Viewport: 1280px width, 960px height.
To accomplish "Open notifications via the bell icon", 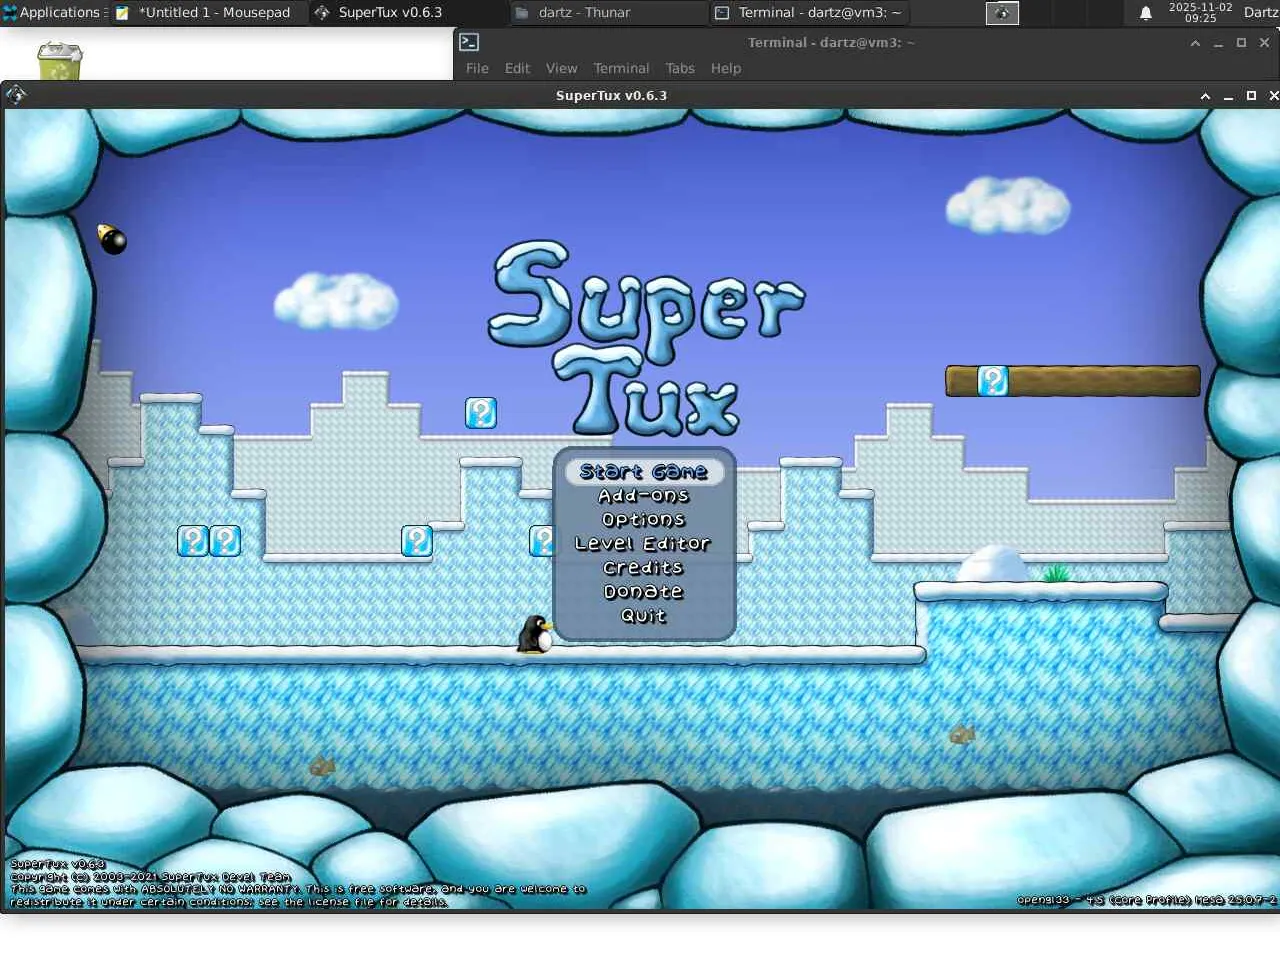I will pos(1146,13).
